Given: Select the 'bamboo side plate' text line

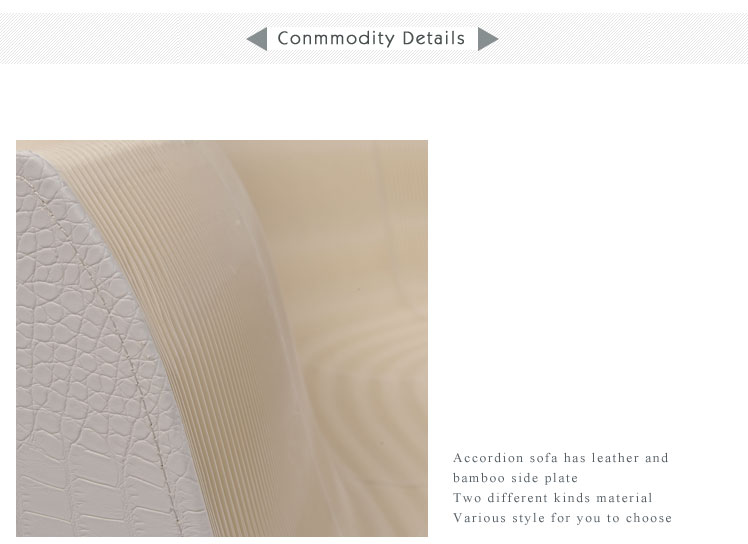Looking at the screenshot, I should click(x=515, y=478).
